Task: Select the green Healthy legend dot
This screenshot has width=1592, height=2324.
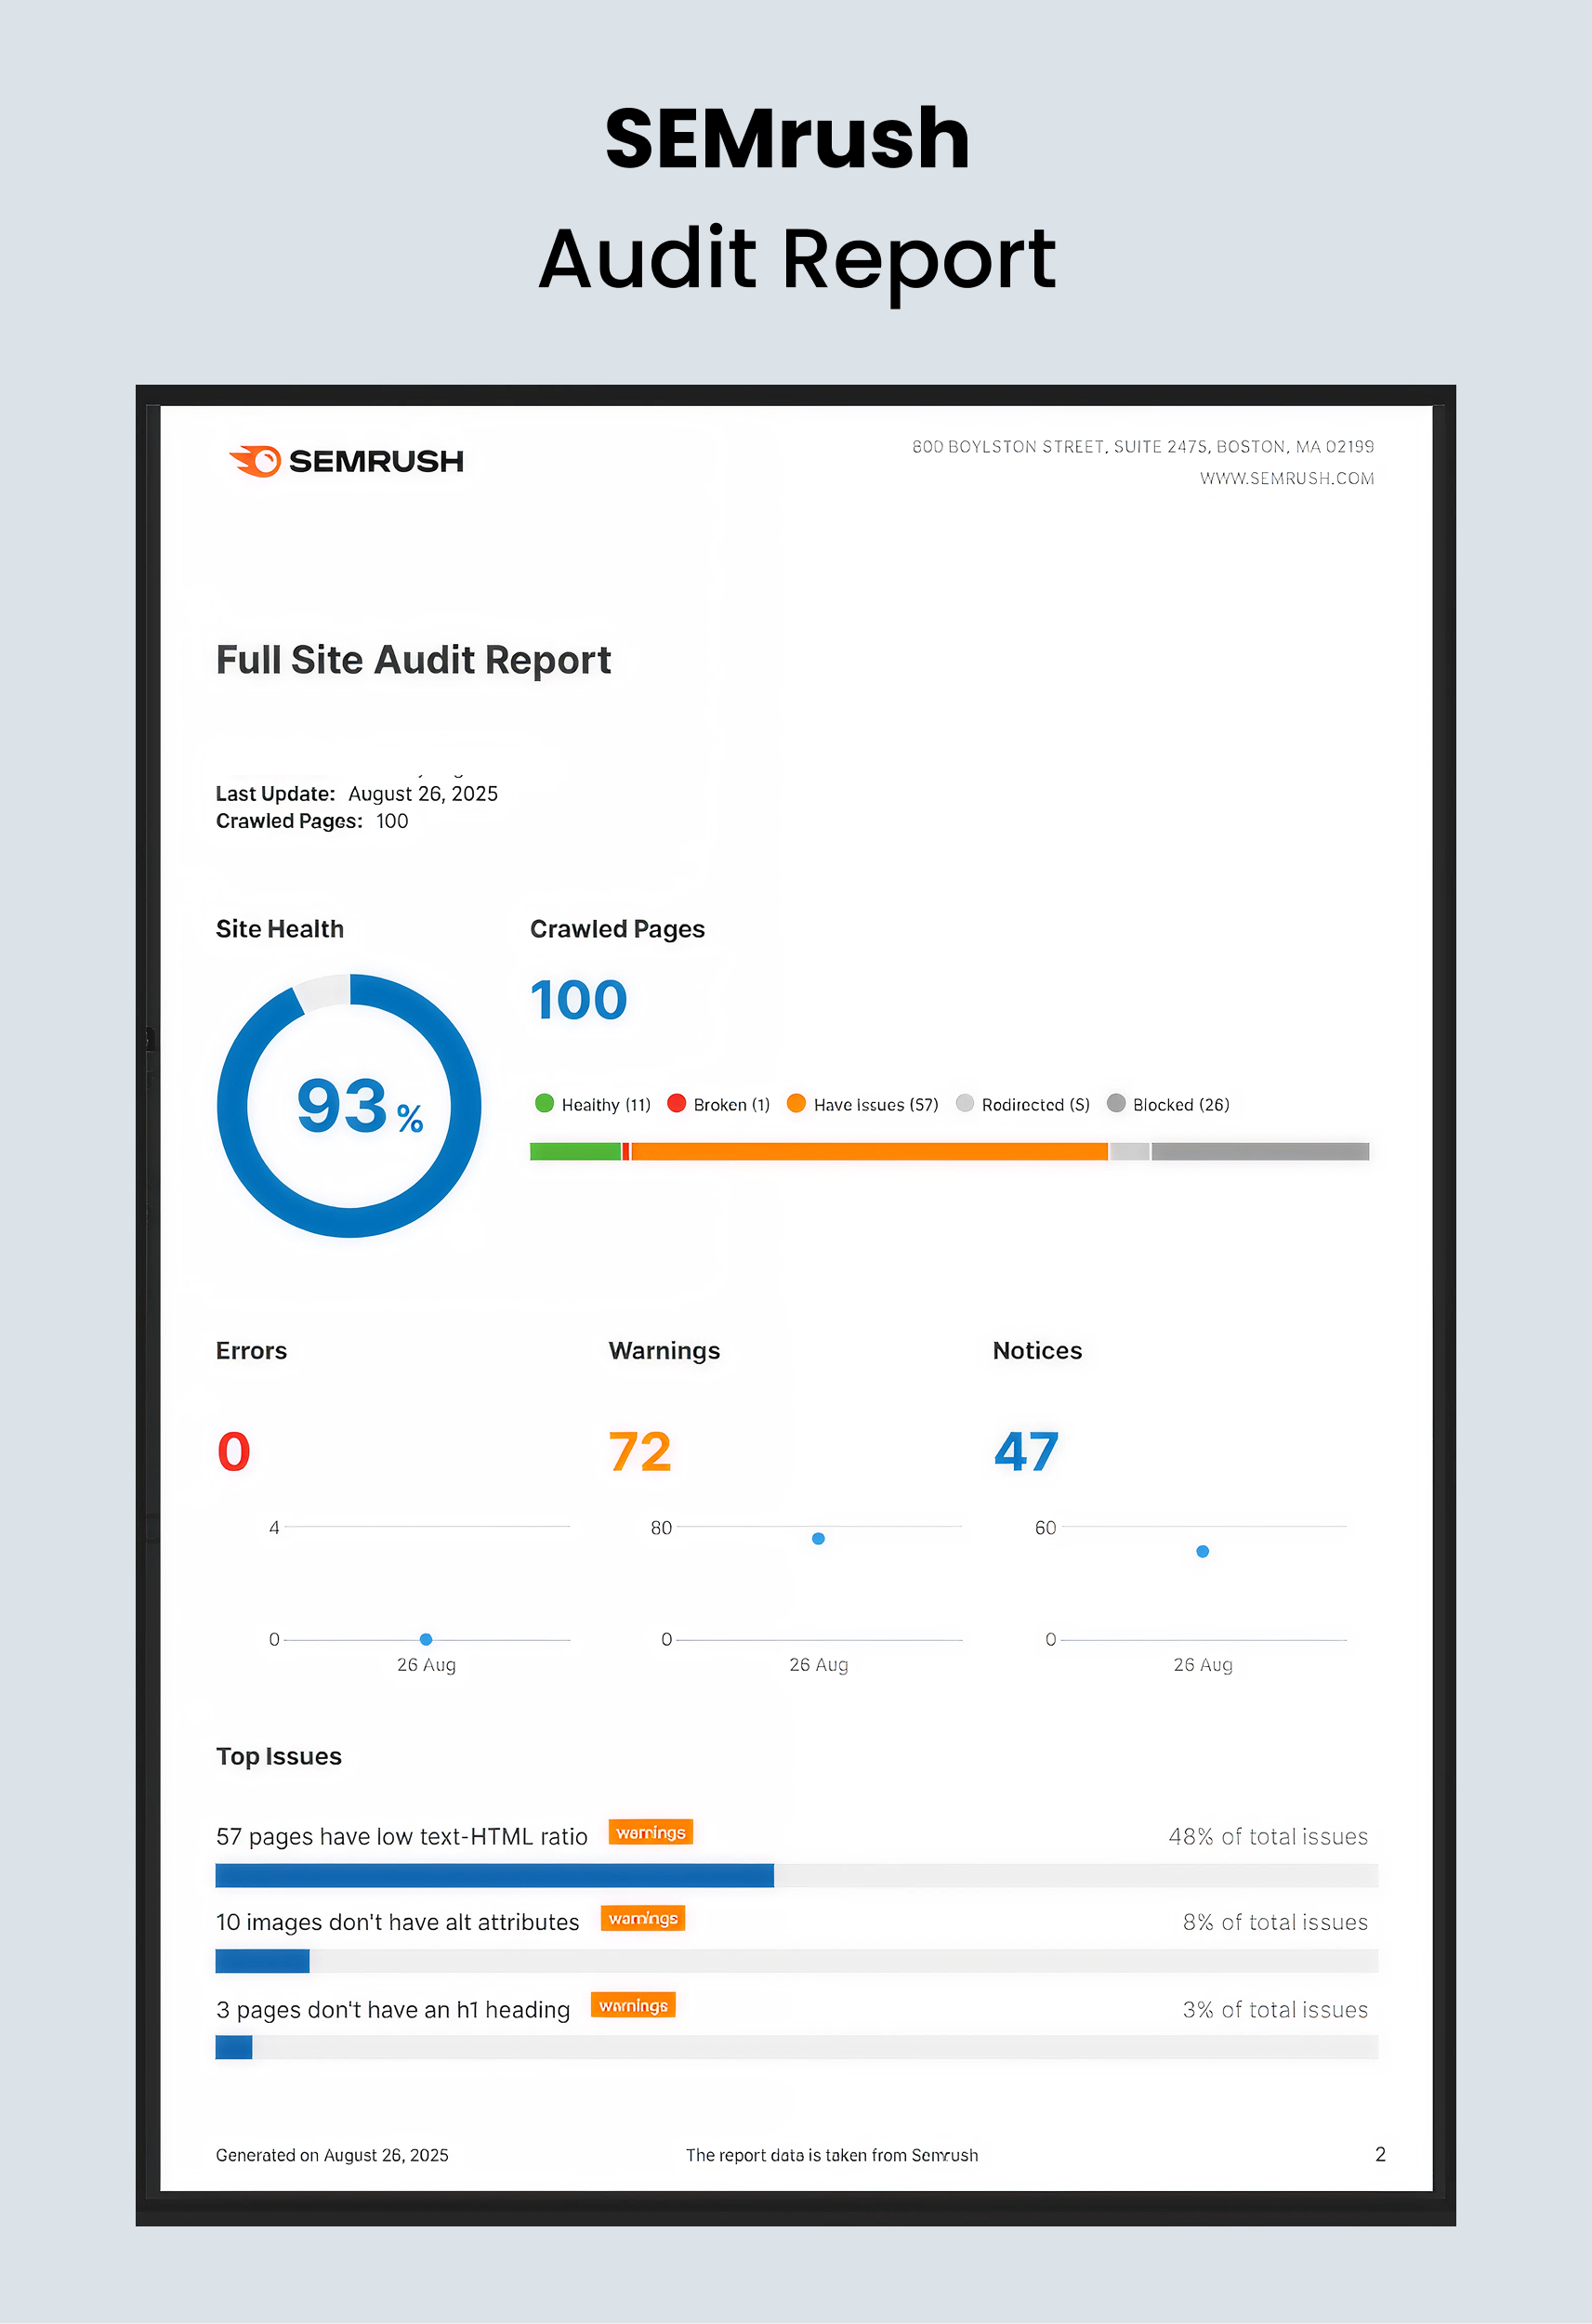Action: coord(545,1104)
